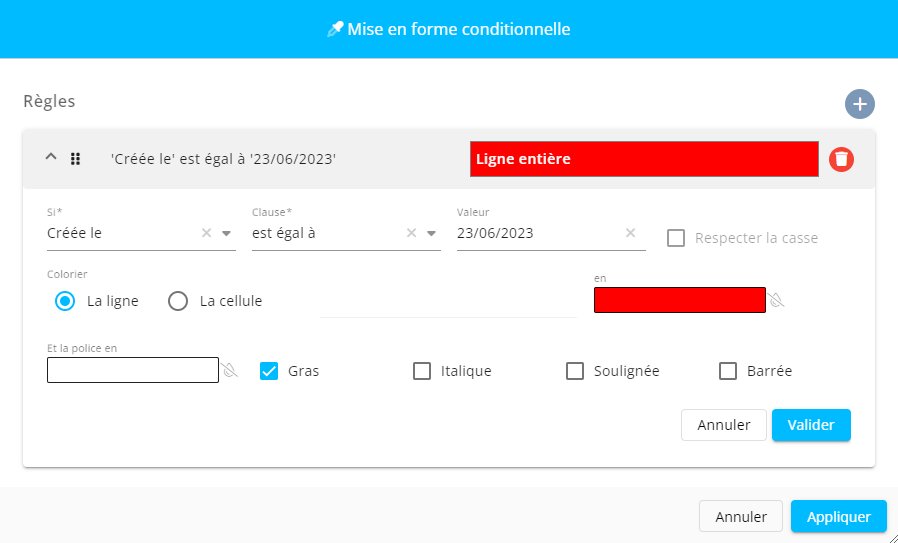Clear the value 23/06/2023 with X
Image resolution: width=898 pixels, height=543 pixels.
pyautogui.click(x=631, y=233)
